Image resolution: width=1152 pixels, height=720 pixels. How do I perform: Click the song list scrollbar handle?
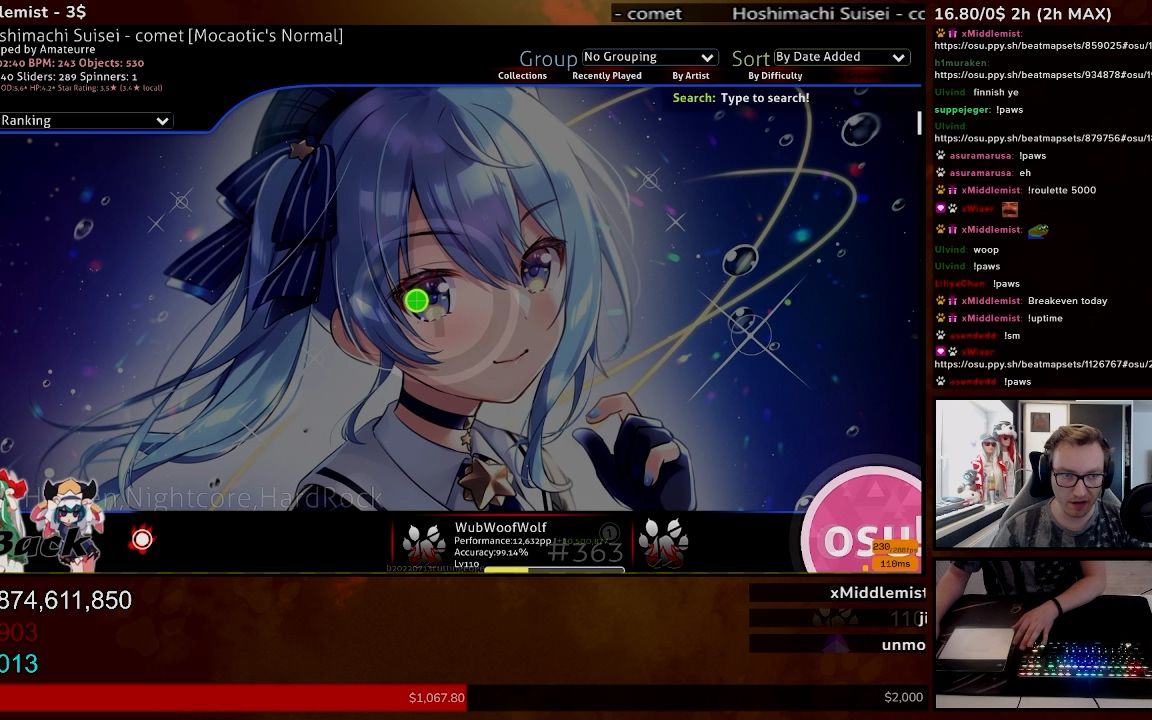coord(919,123)
